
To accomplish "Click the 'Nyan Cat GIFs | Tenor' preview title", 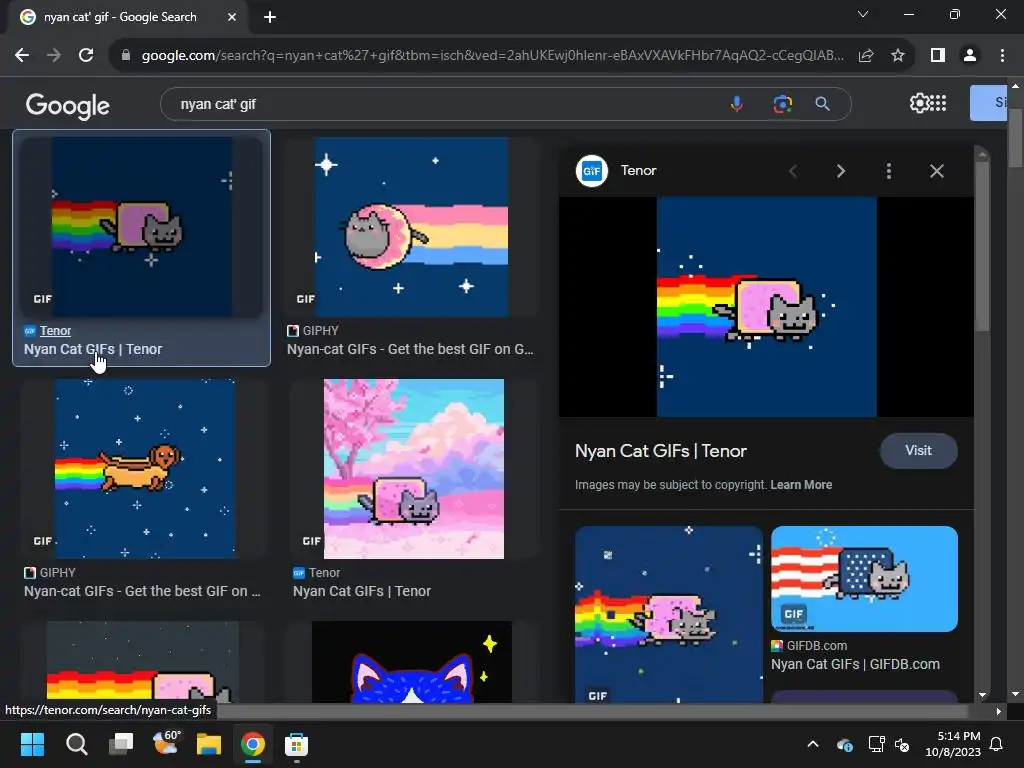I will pos(661,451).
